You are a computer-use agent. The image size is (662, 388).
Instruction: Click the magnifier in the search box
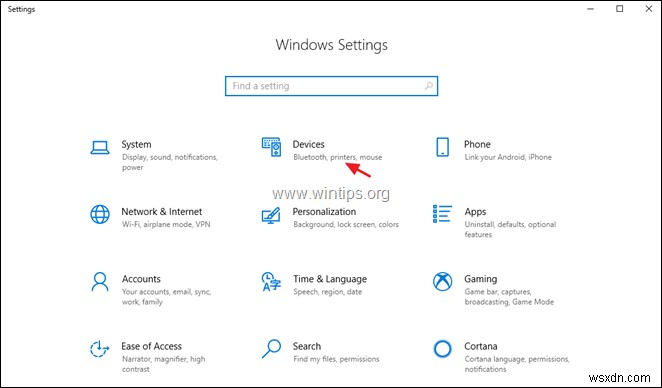point(429,86)
